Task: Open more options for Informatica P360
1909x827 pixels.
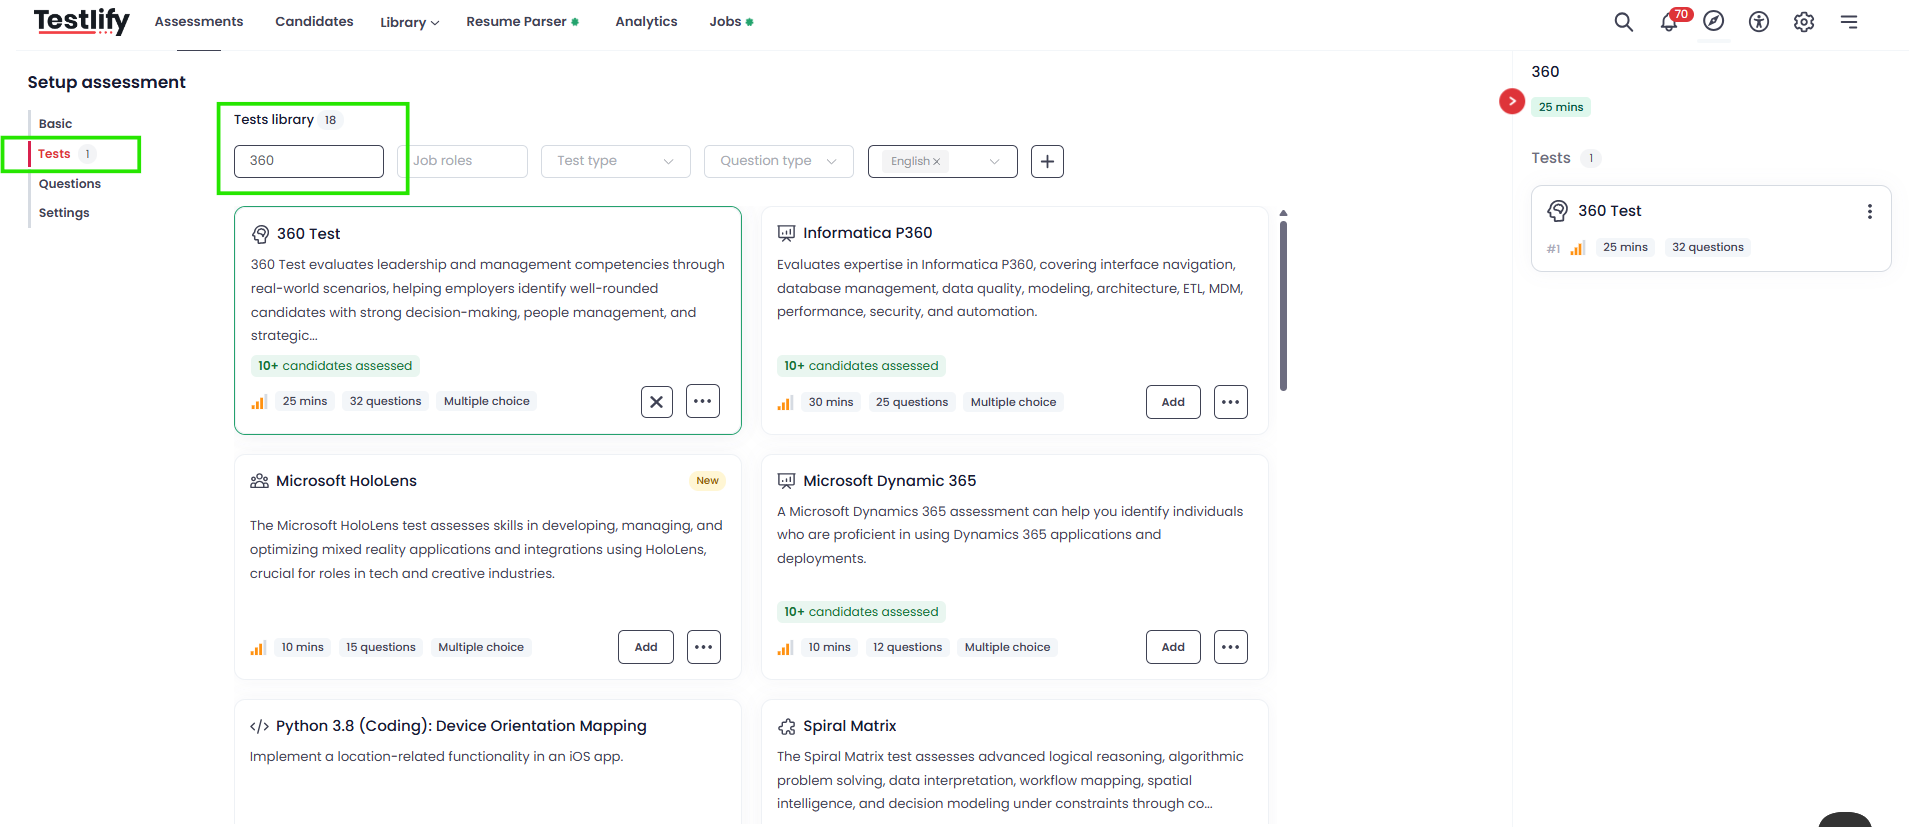Action: [x=1231, y=402]
